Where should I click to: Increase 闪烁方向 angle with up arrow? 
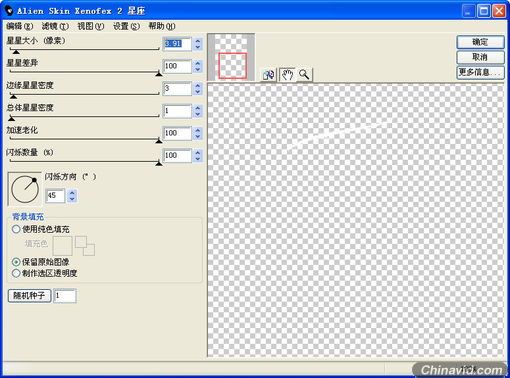(72, 192)
